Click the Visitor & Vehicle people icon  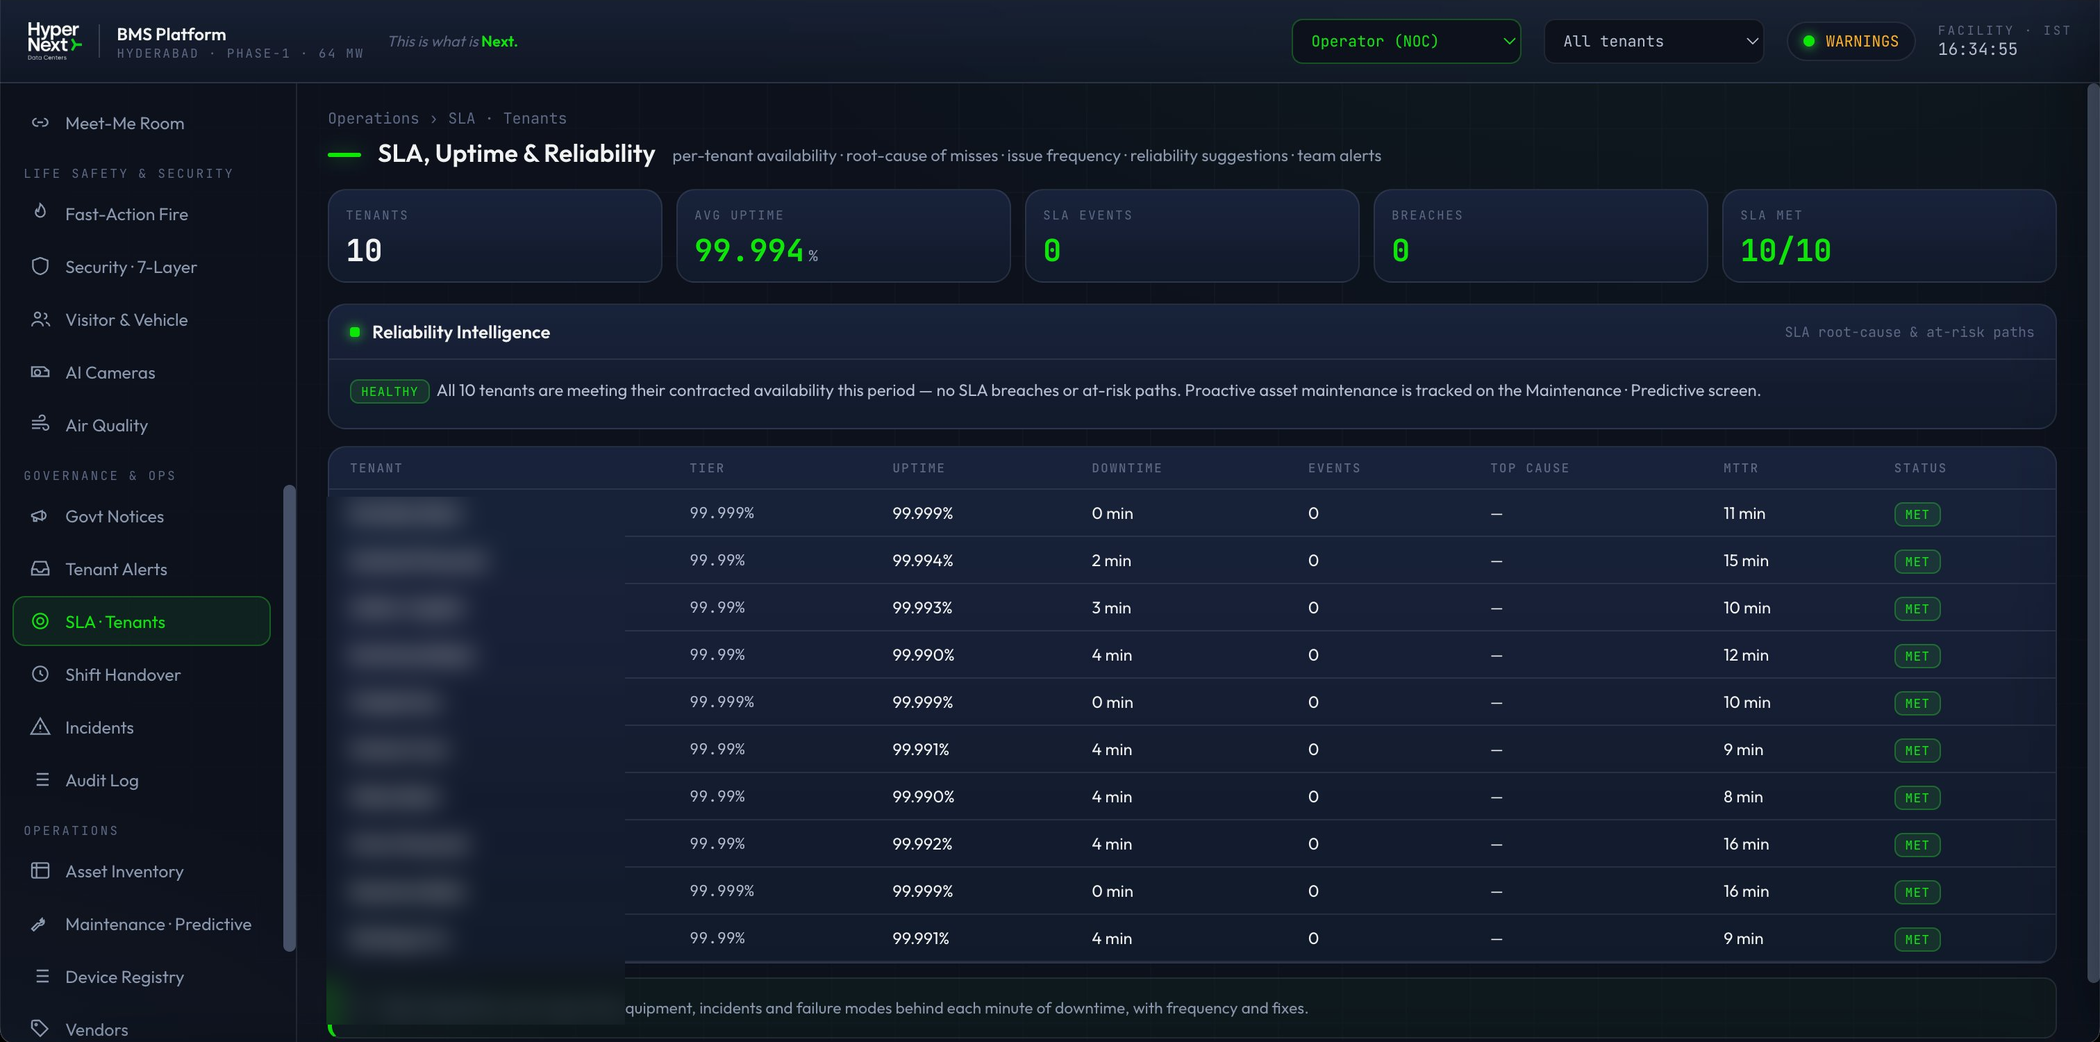(40, 319)
